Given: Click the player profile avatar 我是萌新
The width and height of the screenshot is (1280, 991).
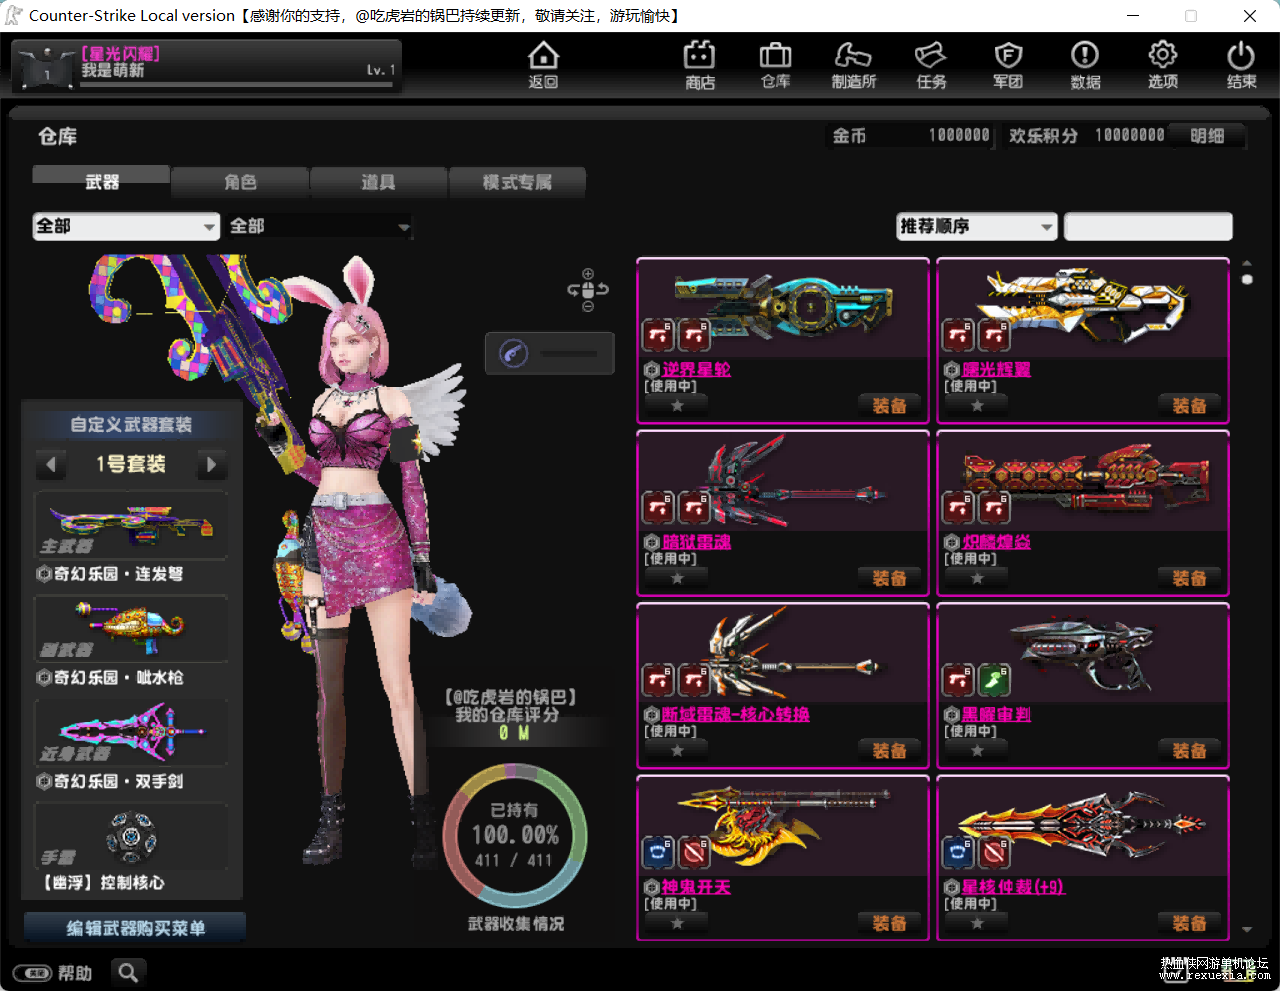Looking at the screenshot, I should click(46, 67).
